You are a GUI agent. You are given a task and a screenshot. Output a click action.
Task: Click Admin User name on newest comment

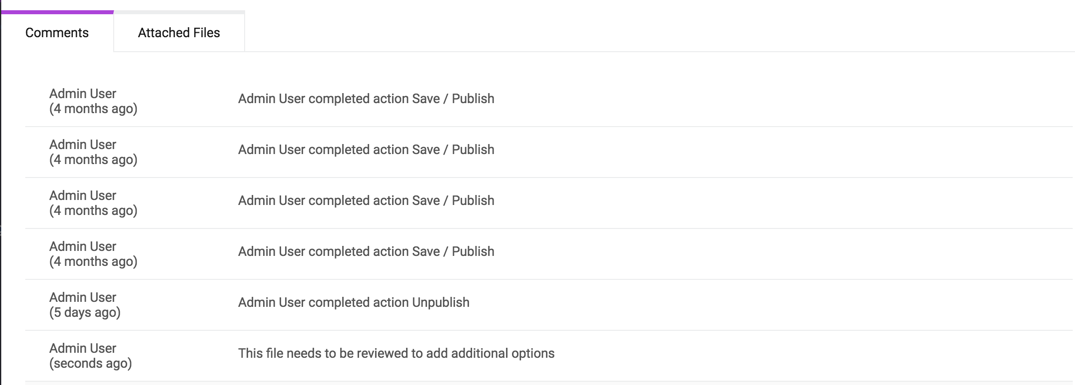pos(83,348)
